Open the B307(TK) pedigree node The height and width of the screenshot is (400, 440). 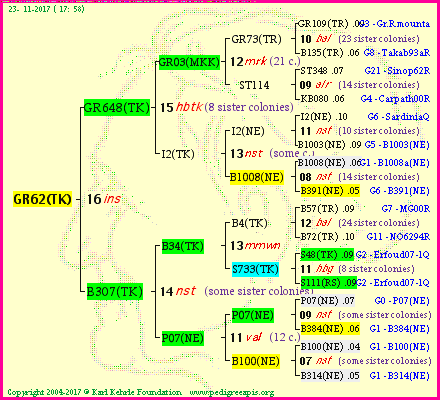pyautogui.click(x=115, y=292)
